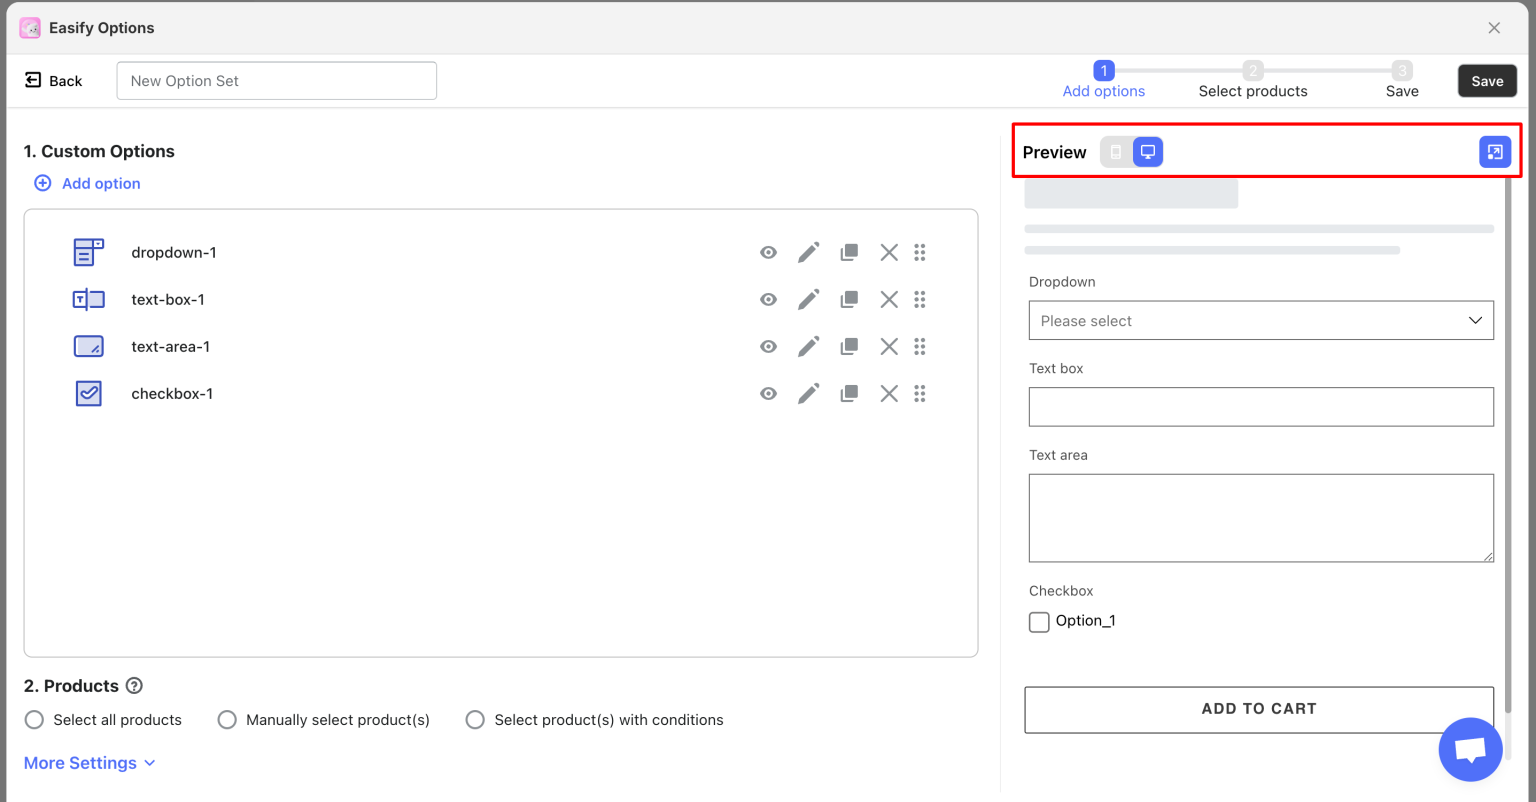Switch to the Save step
This screenshot has width=1536, height=802.
click(1402, 81)
